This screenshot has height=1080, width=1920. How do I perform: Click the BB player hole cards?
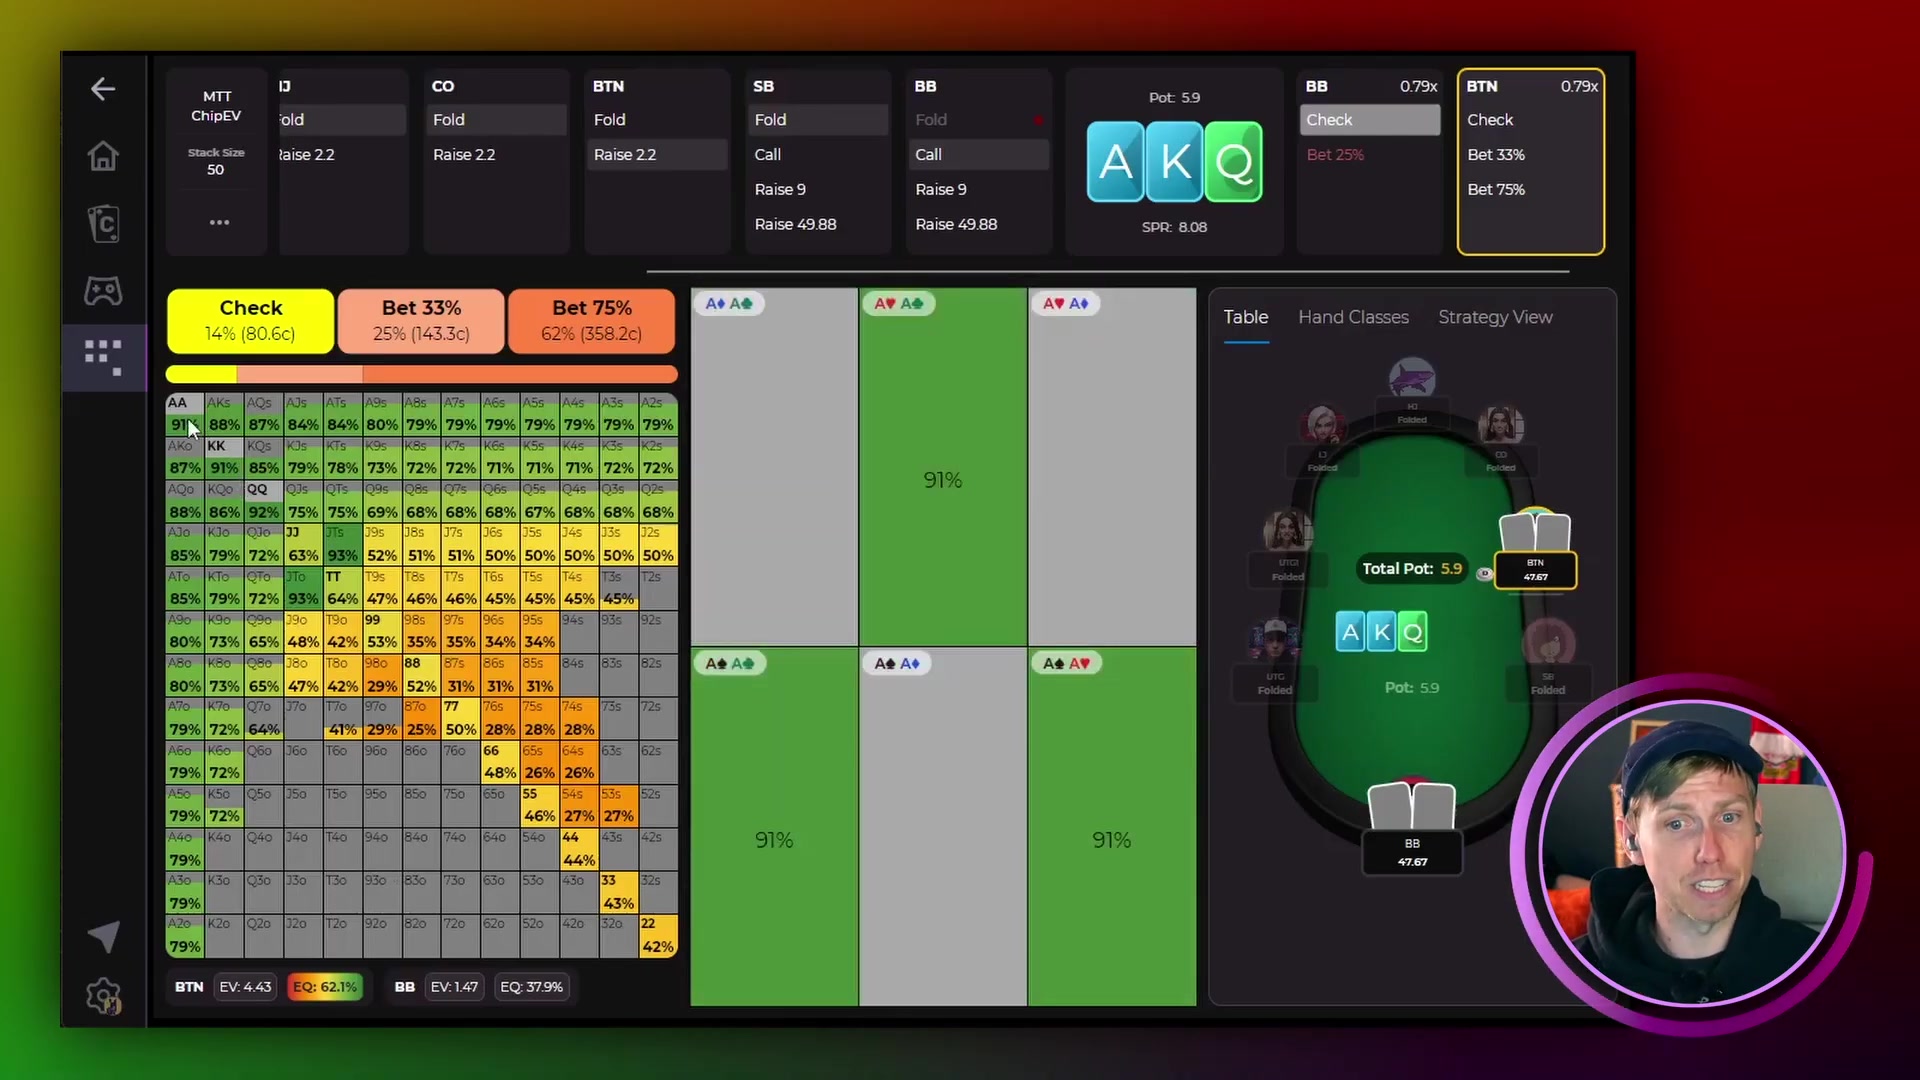[x=1411, y=806]
